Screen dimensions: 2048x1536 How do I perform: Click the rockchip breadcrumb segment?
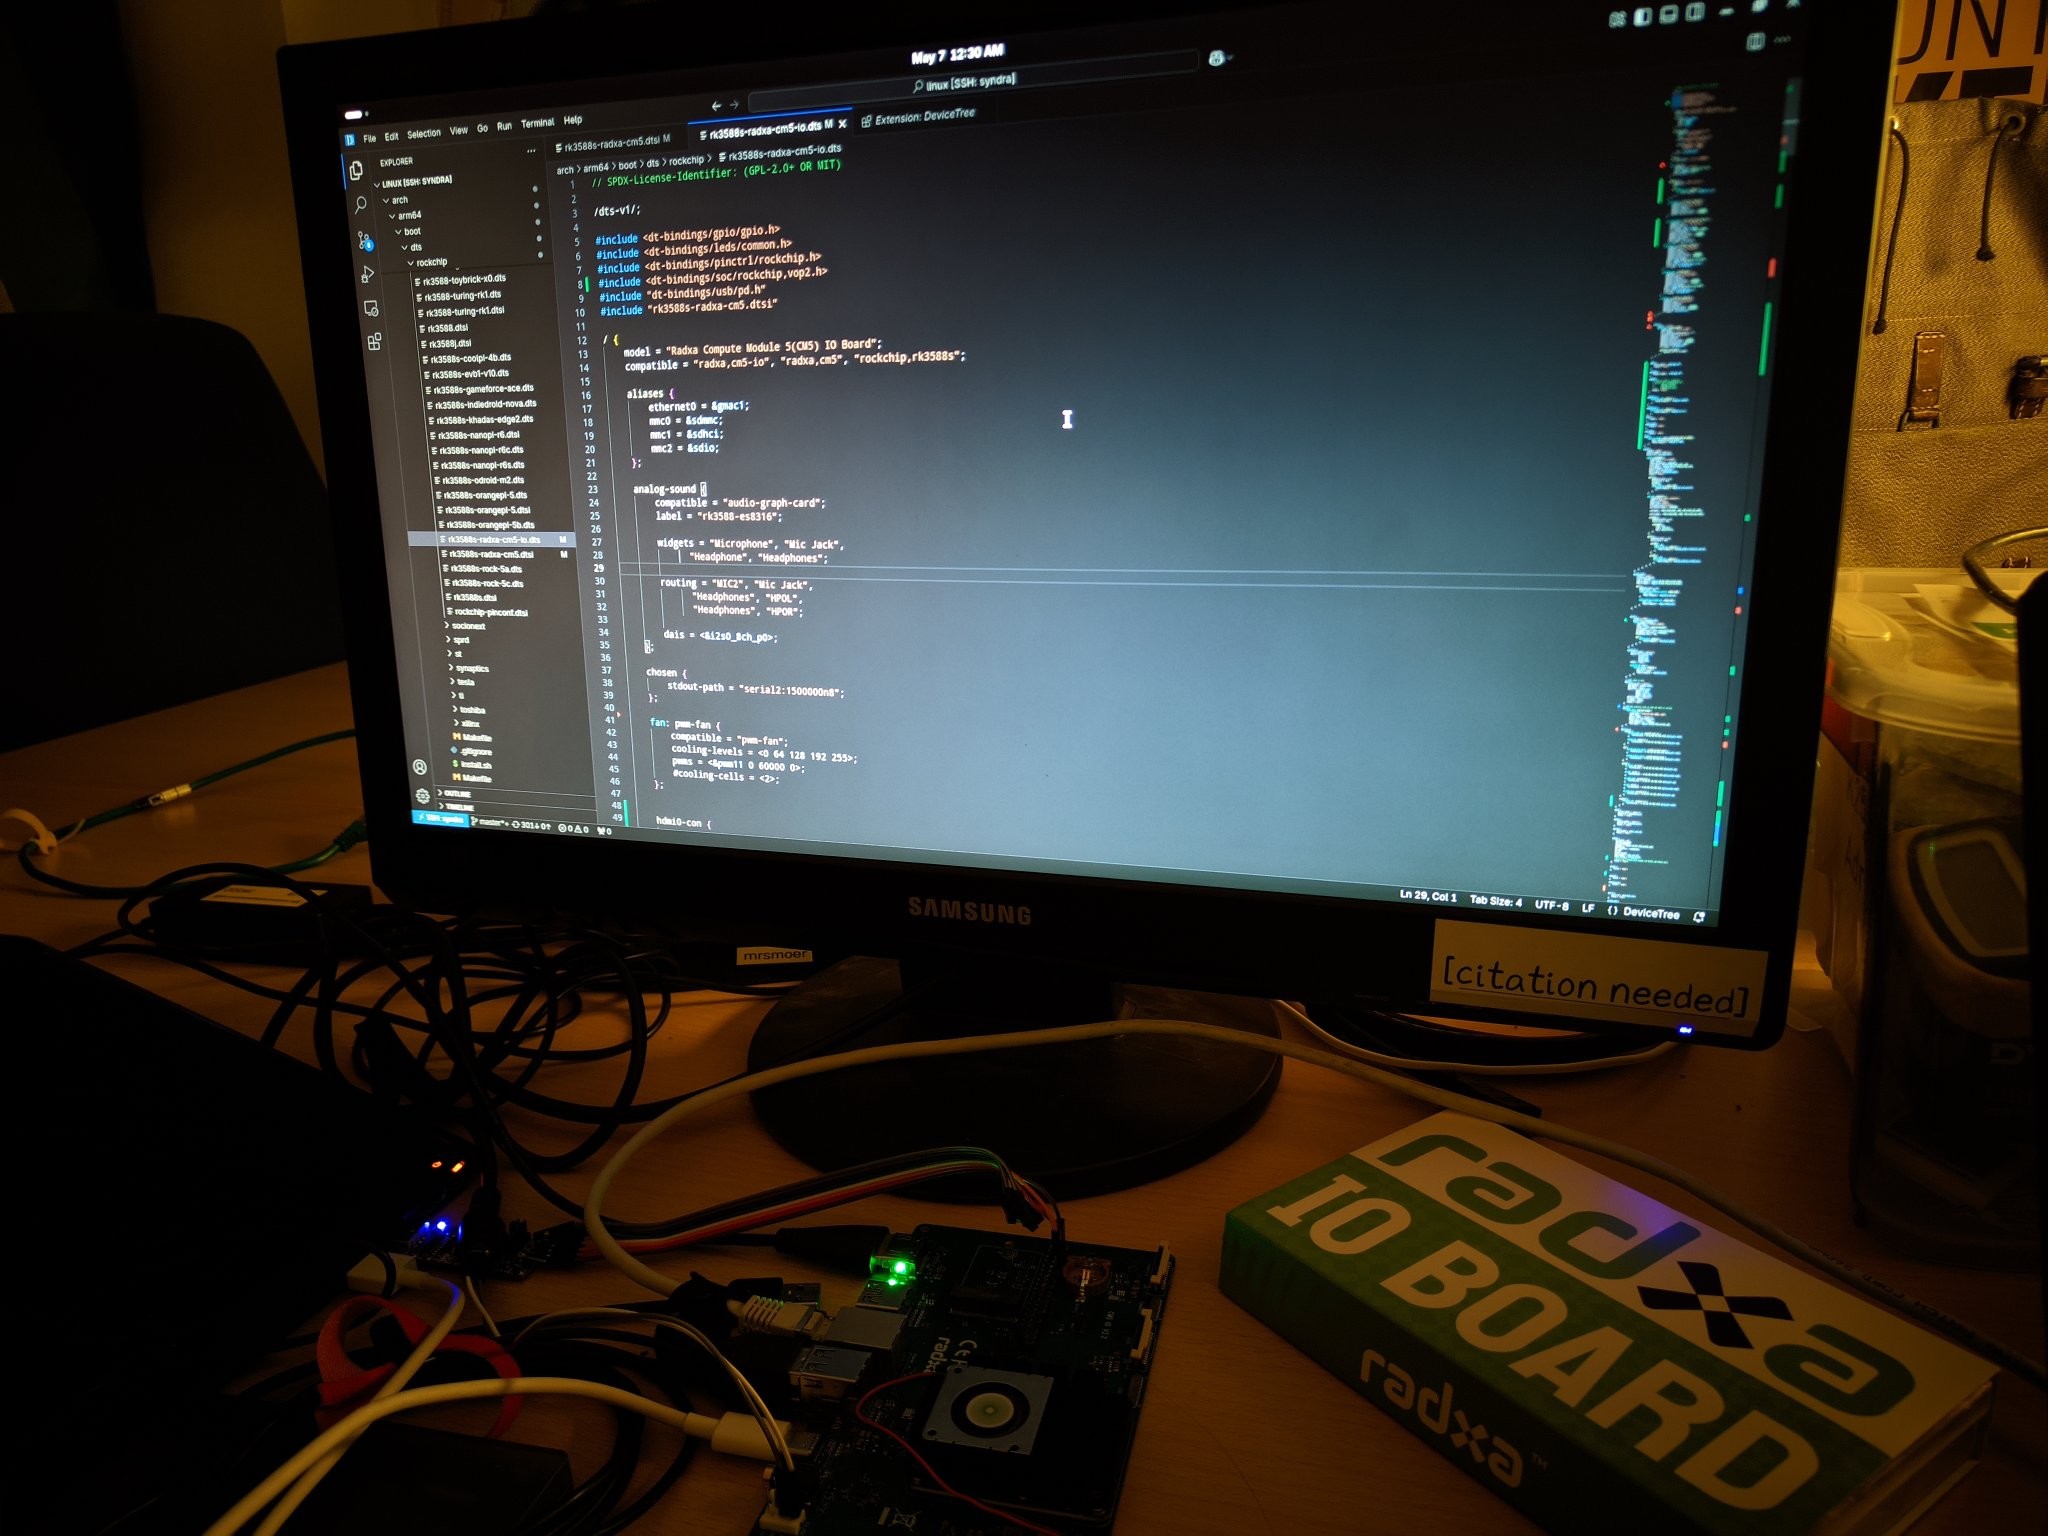(x=687, y=160)
